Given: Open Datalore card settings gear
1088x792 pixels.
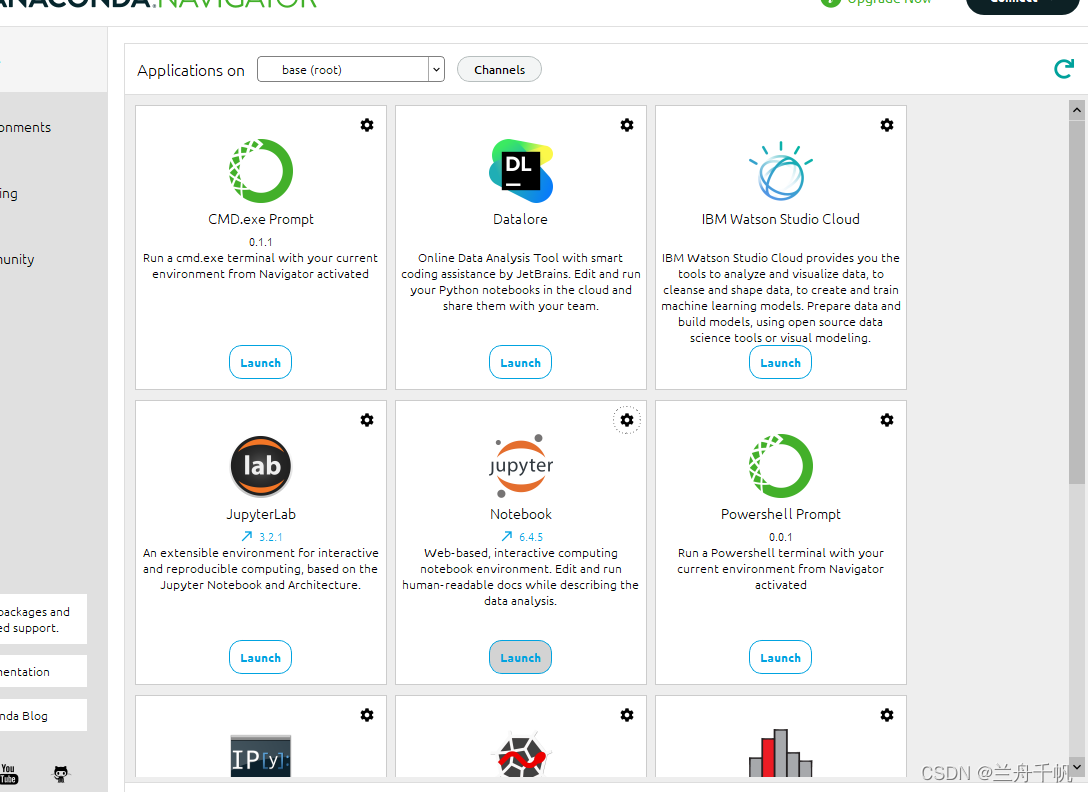Looking at the screenshot, I should click(x=627, y=125).
